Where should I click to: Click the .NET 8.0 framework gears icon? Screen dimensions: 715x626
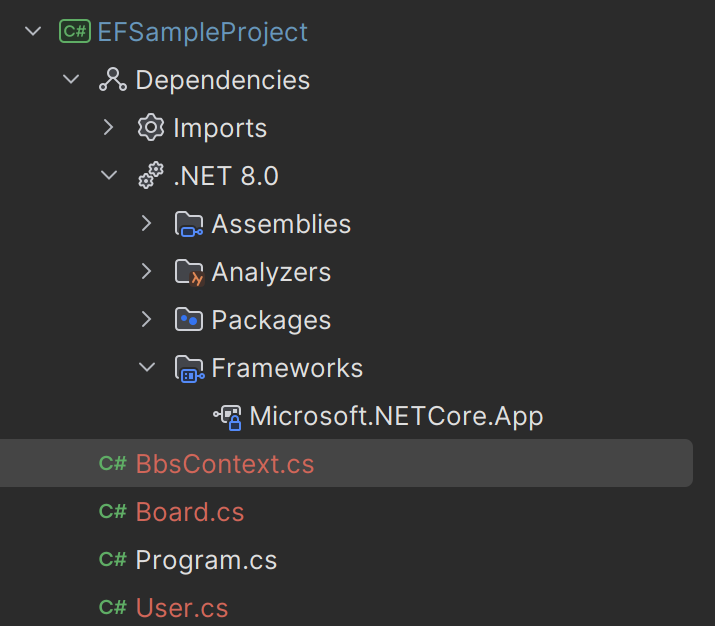pyautogui.click(x=150, y=176)
